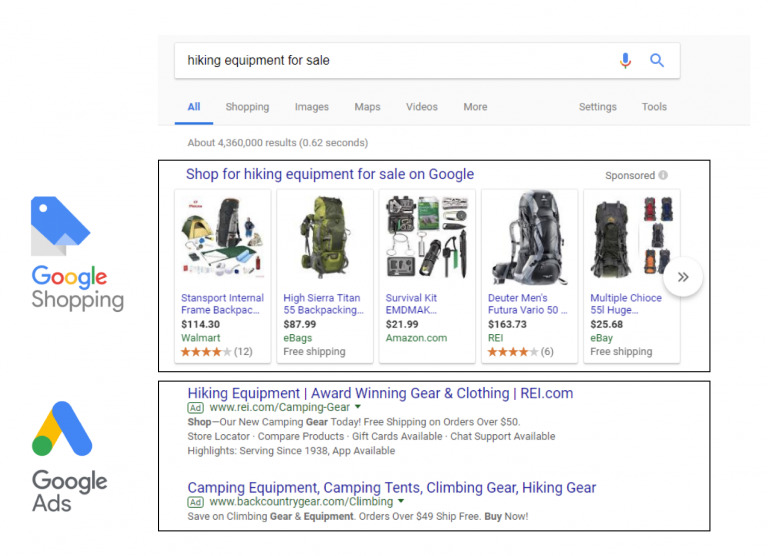Open the Hiking Equipment REI.com ad headline

point(380,393)
